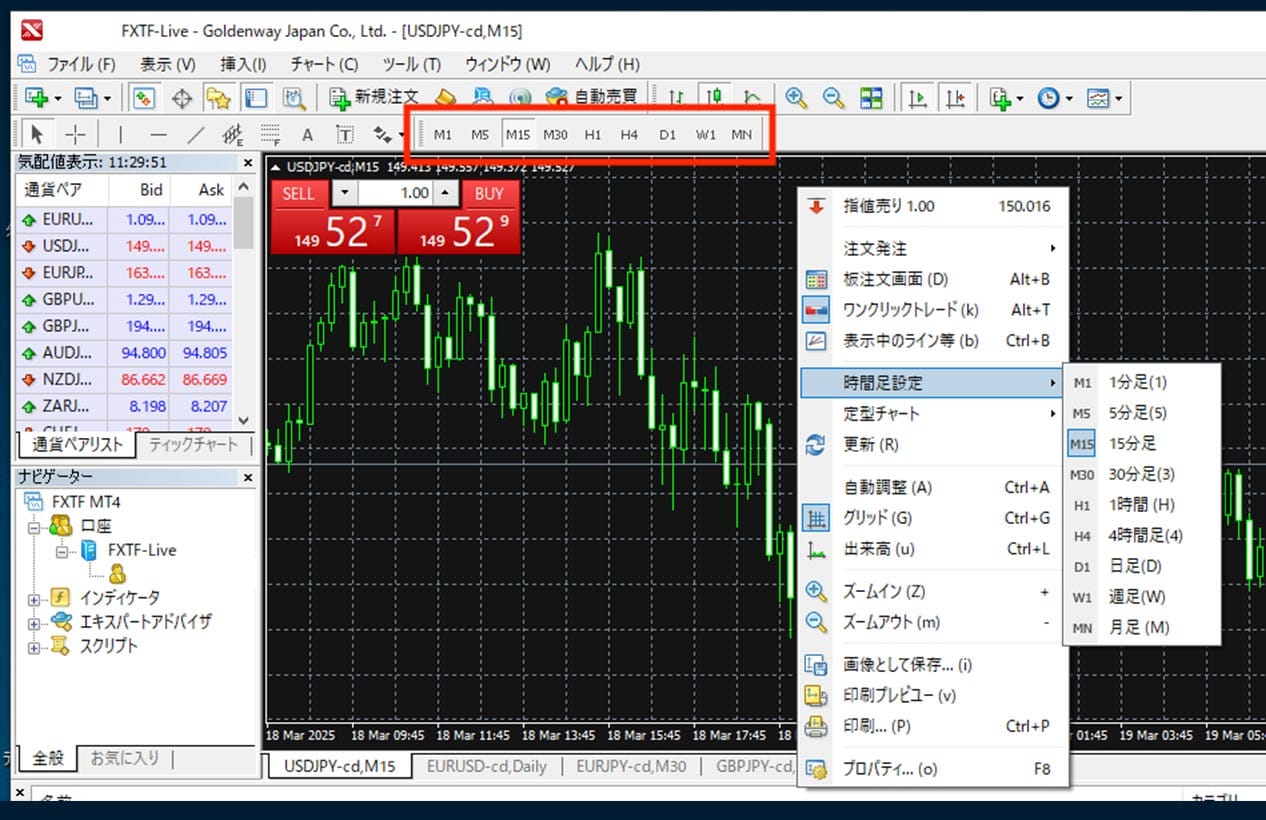The image size is (1266, 820).
Task: Switch to M30 timeframe in toolbar
Action: click(555, 134)
